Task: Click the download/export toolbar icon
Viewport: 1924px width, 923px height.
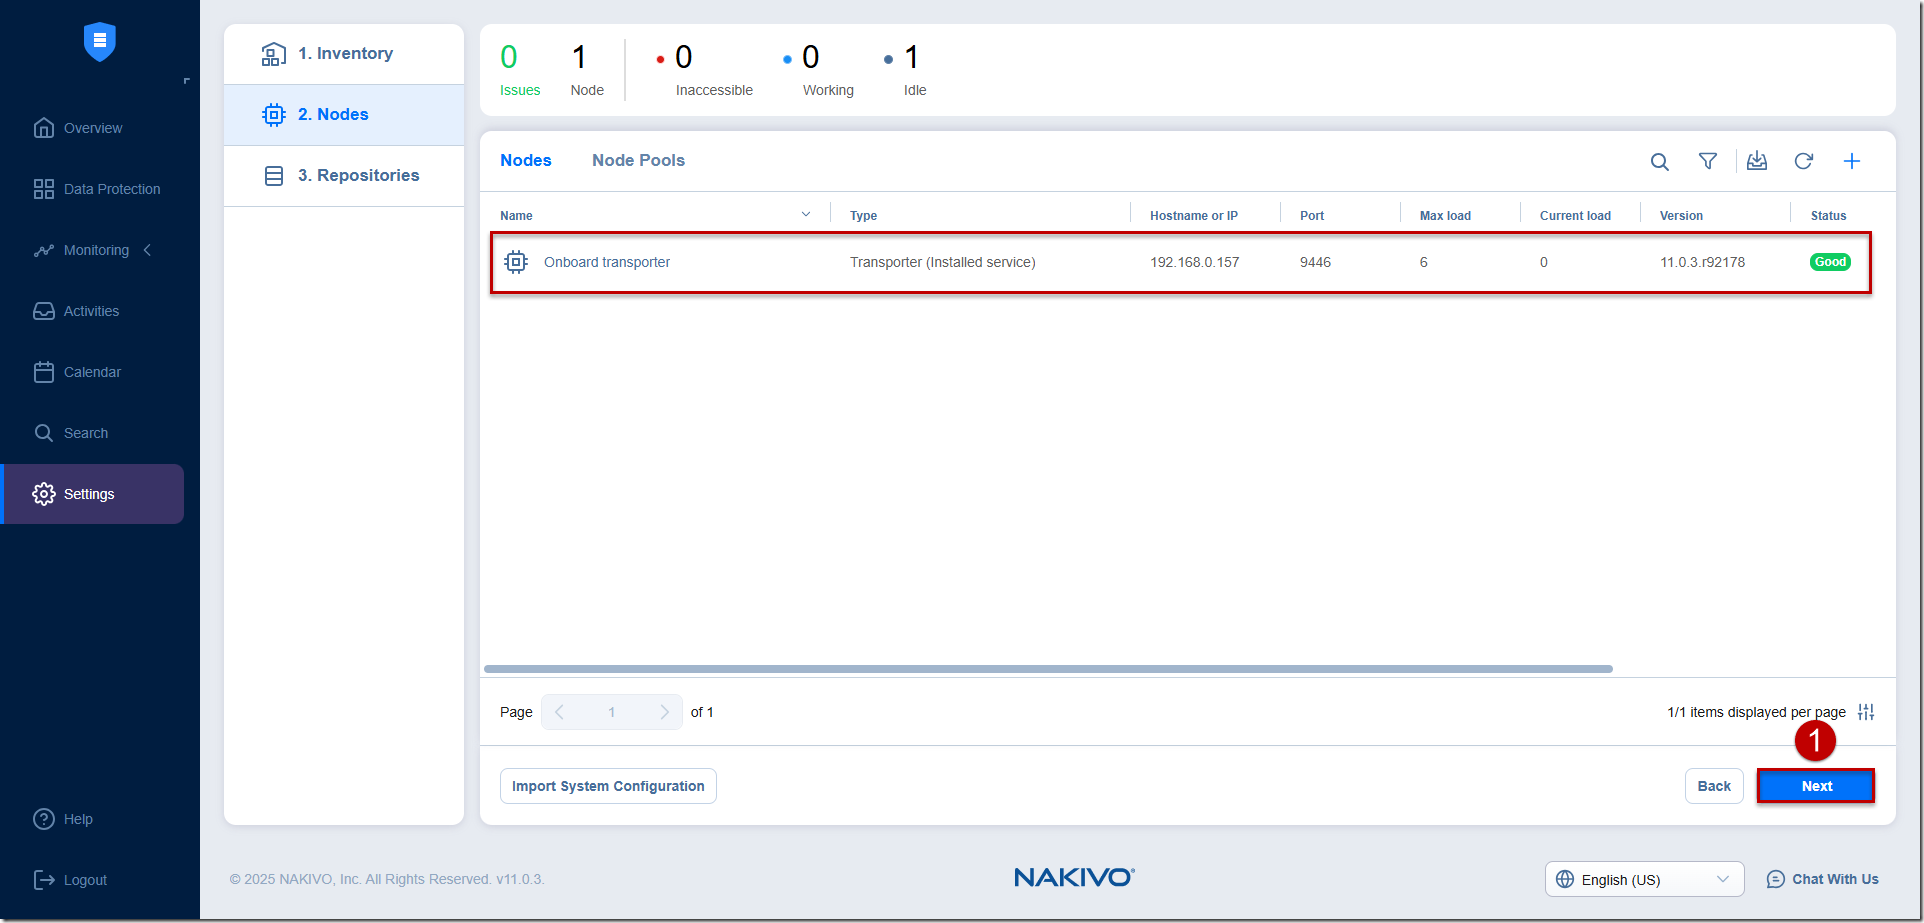Action: pyautogui.click(x=1757, y=161)
